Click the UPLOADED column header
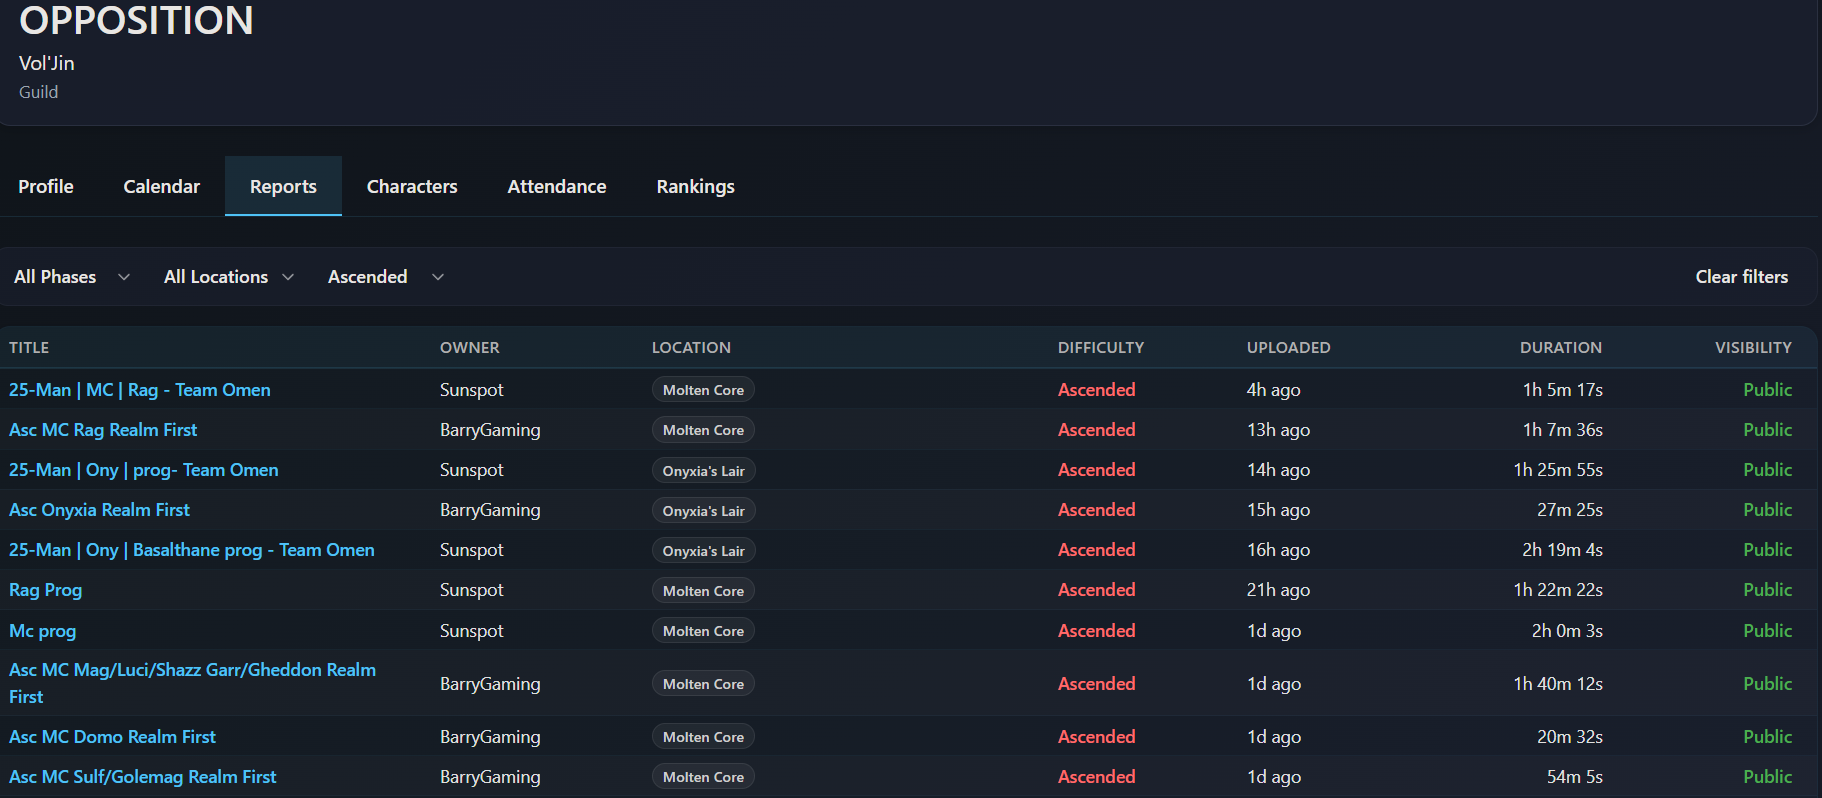 (x=1289, y=348)
